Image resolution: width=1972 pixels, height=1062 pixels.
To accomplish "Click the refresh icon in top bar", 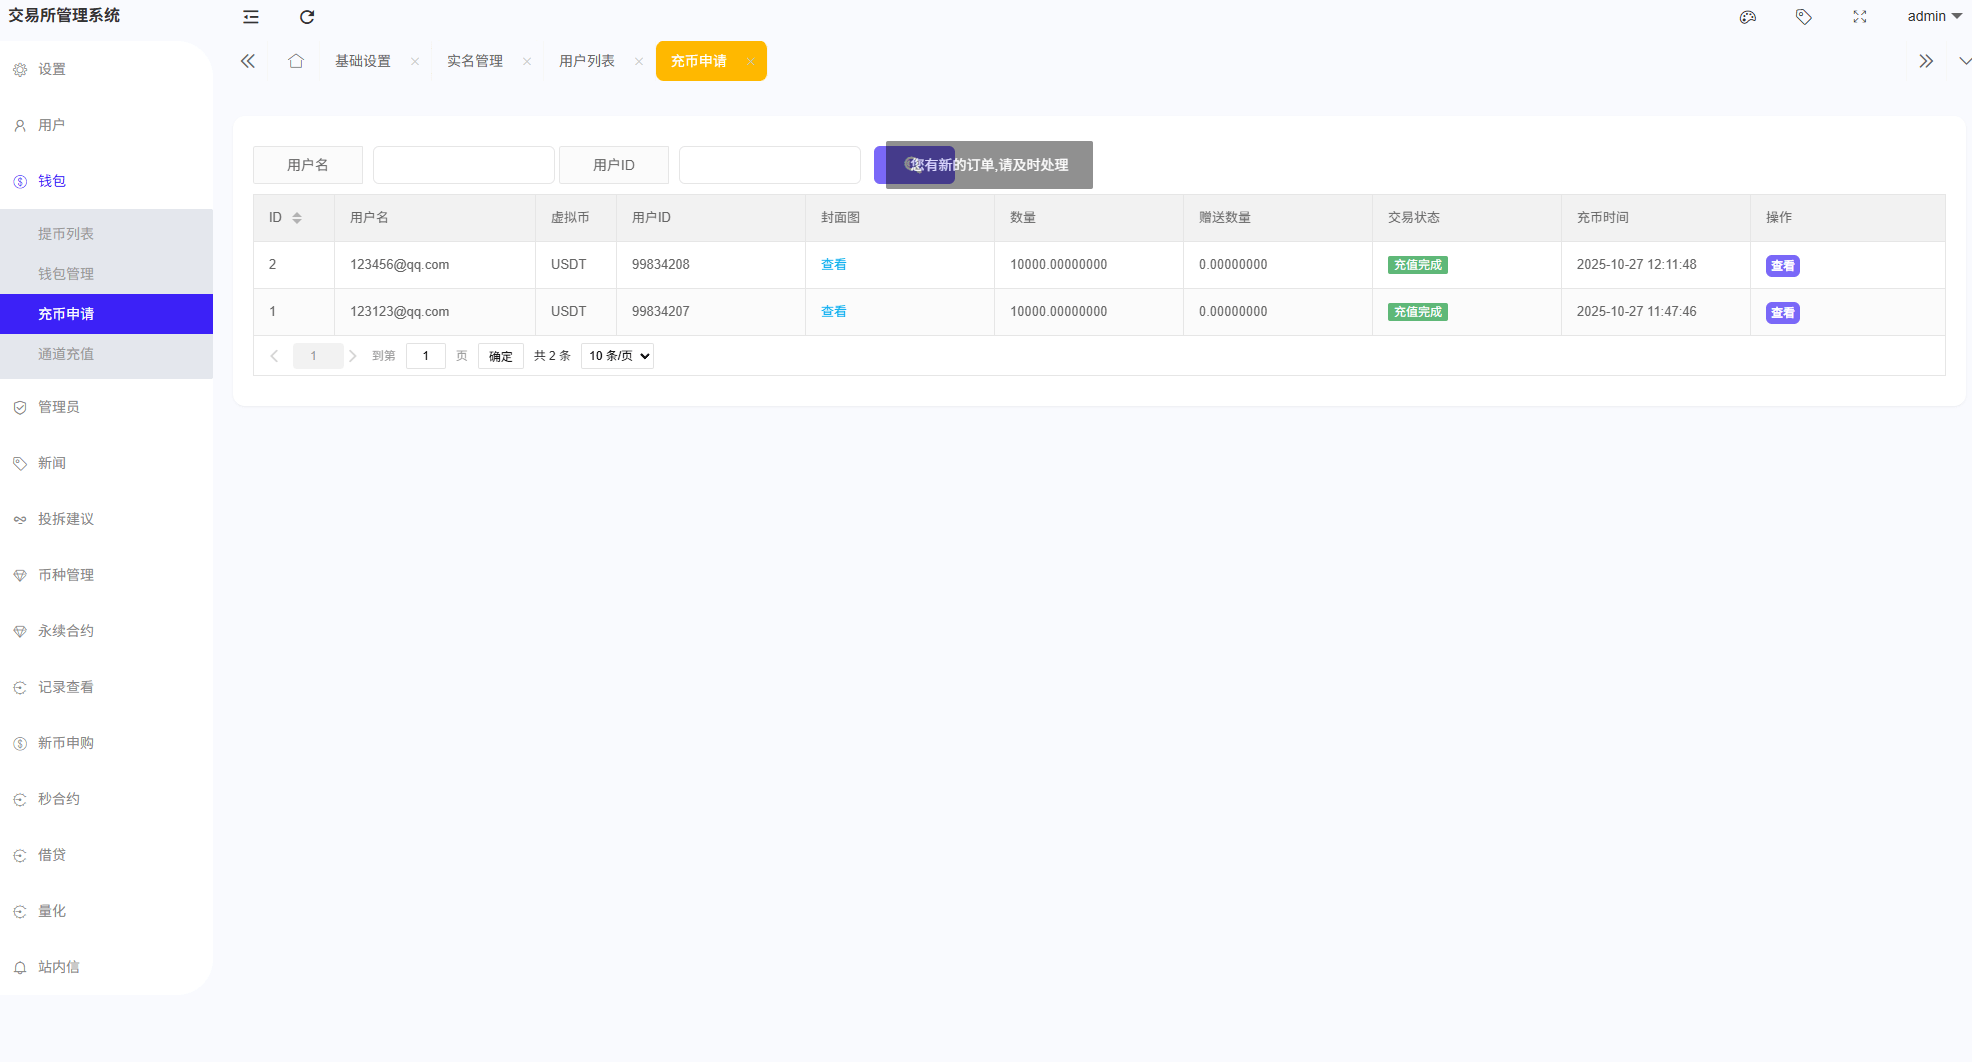I will [307, 17].
